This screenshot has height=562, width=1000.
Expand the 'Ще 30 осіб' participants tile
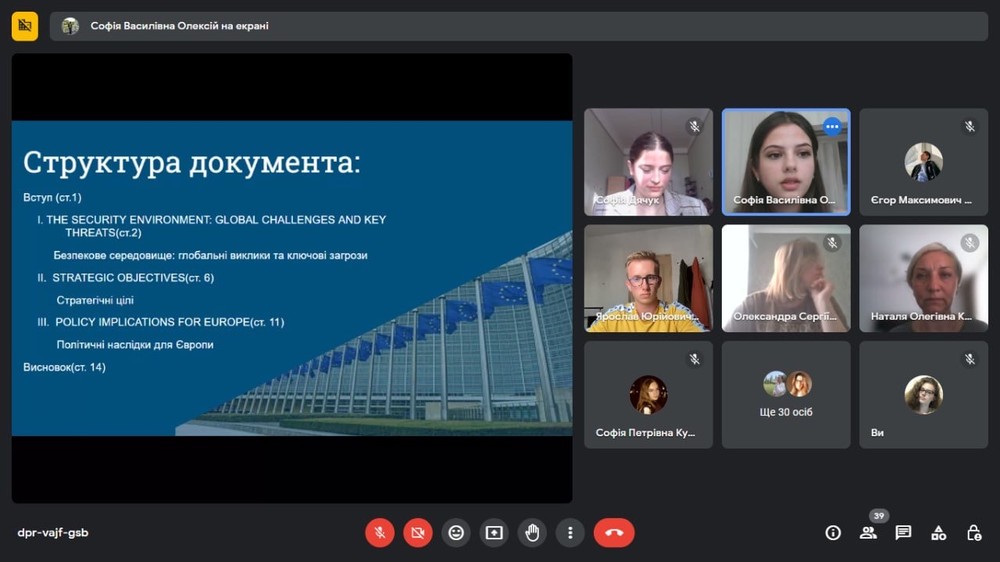click(x=786, y=395)
